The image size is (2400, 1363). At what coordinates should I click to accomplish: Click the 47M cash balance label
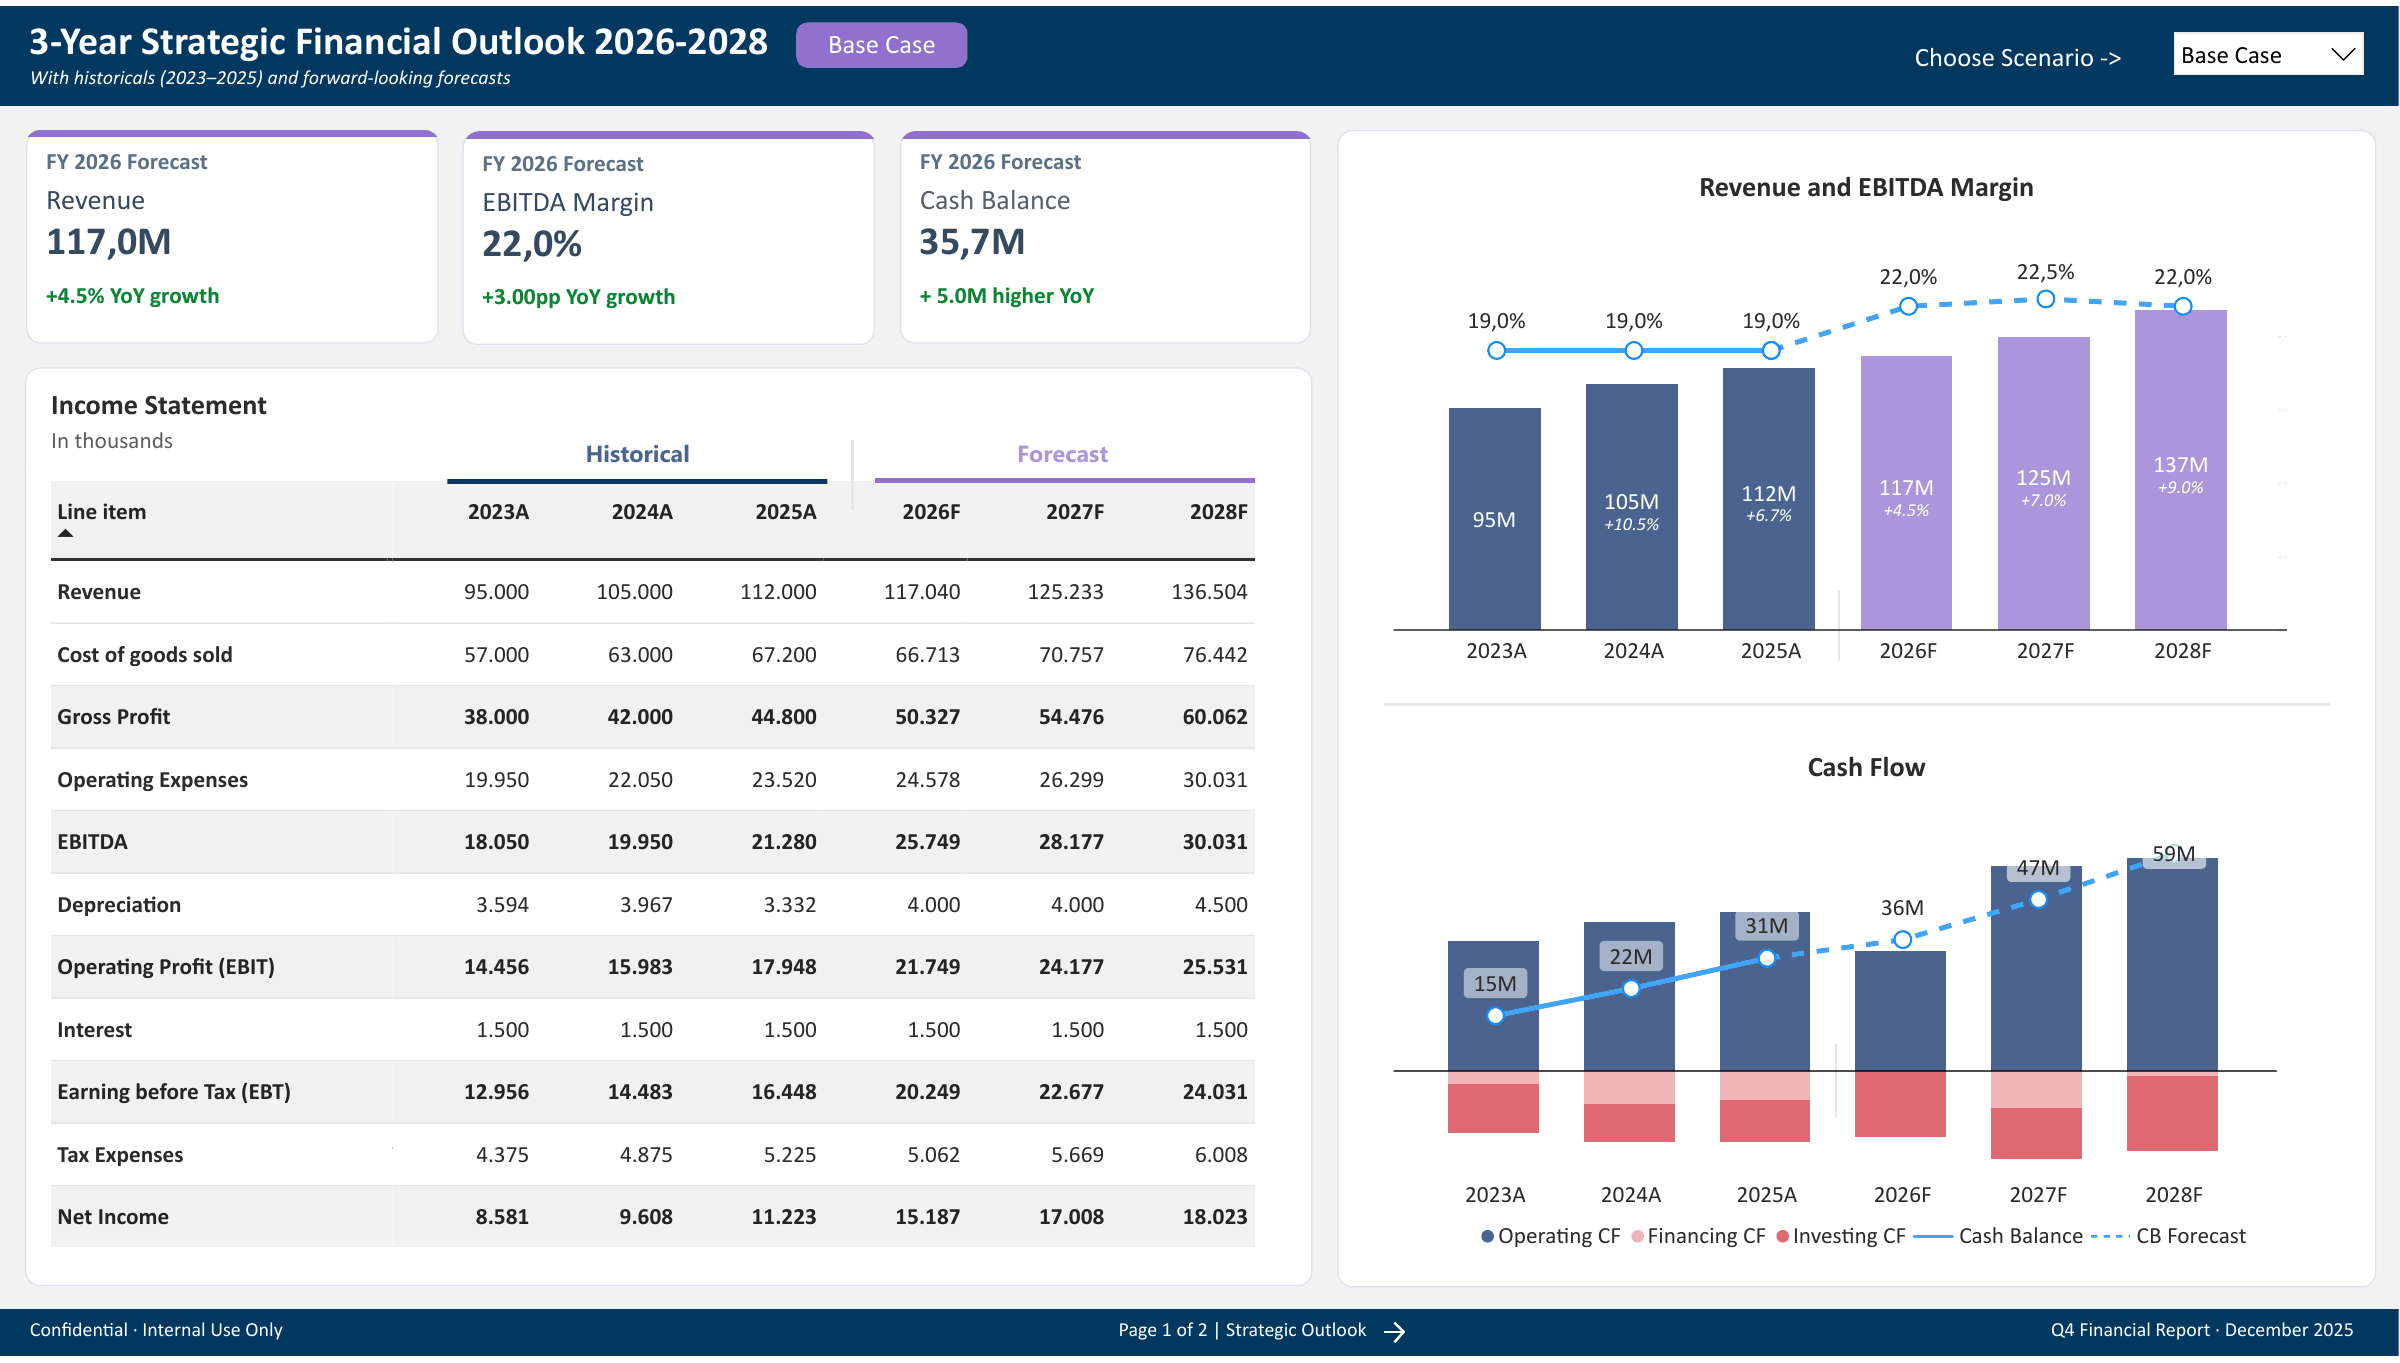coord(2038,868)
